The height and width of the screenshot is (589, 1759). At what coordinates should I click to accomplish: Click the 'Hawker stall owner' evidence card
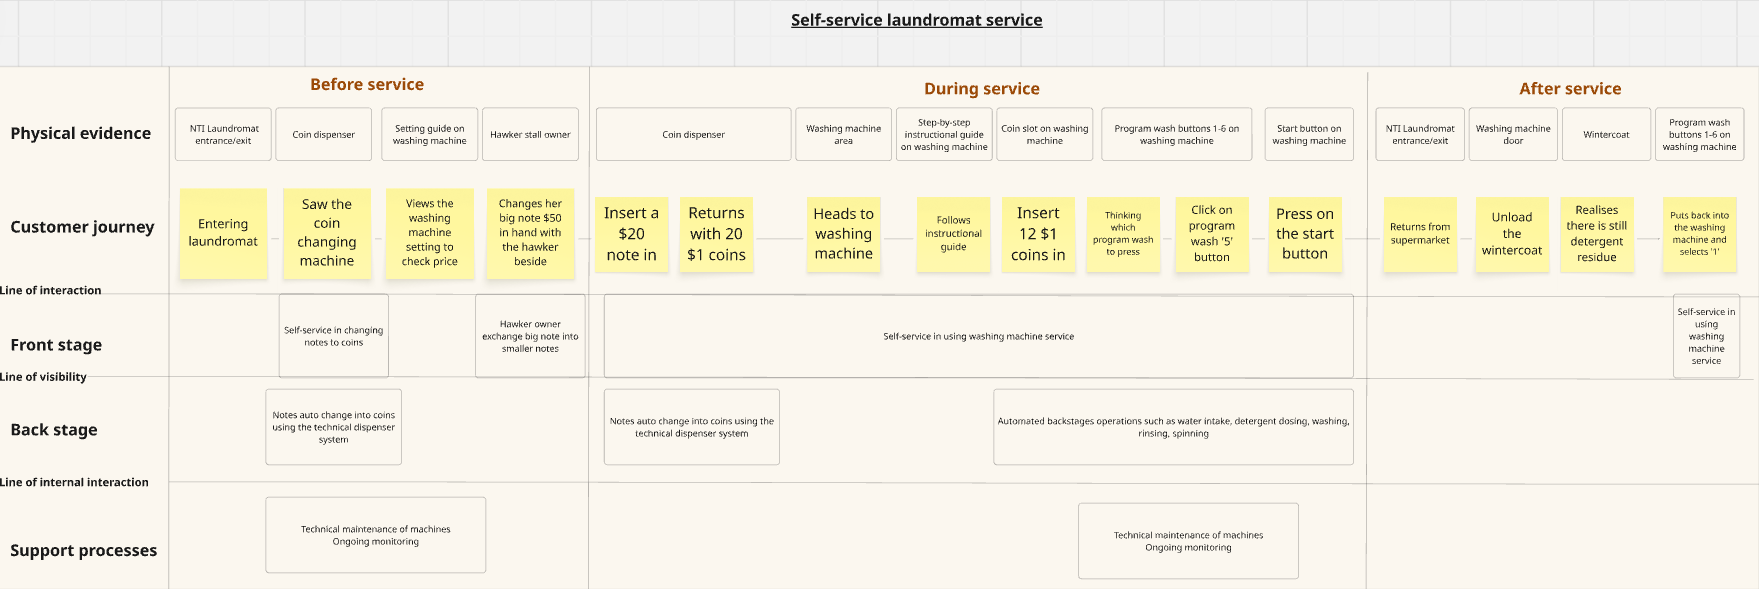pyautogui.click(x=530, y=134)
